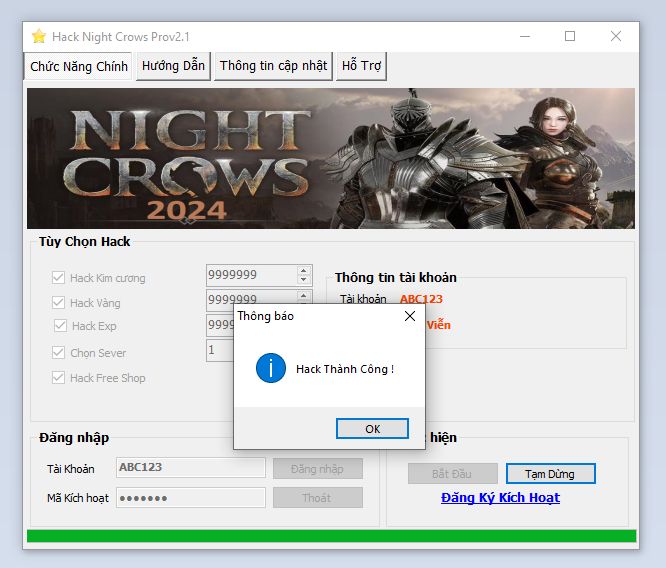Increase Hack Vàng value with up arrow

(x=303, y=296)
